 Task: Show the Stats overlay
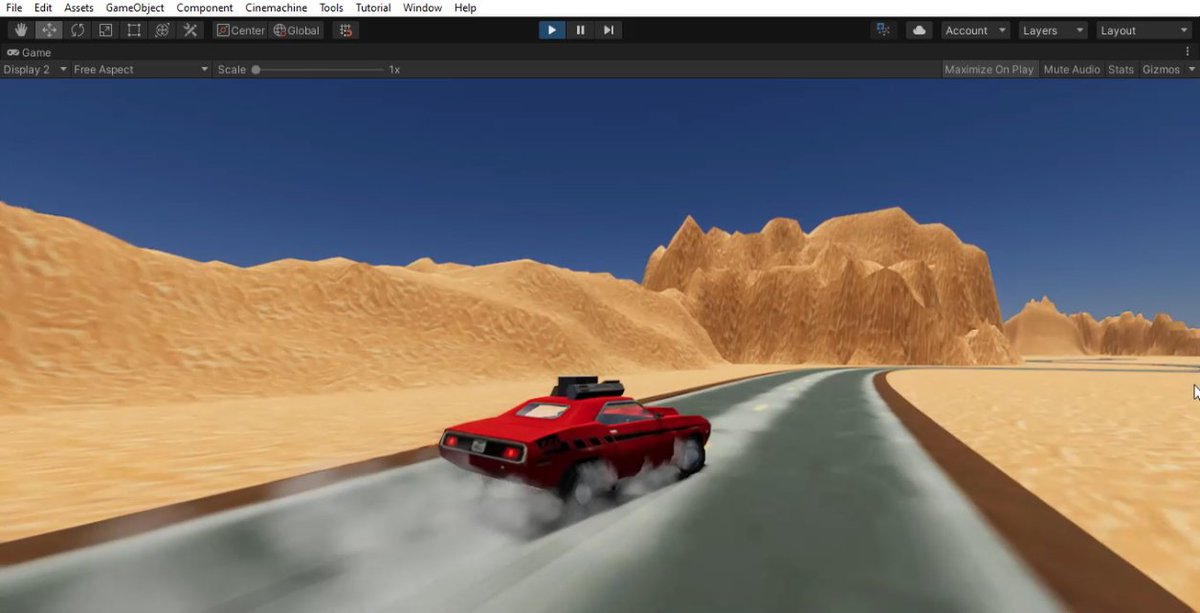point(1121,69)
